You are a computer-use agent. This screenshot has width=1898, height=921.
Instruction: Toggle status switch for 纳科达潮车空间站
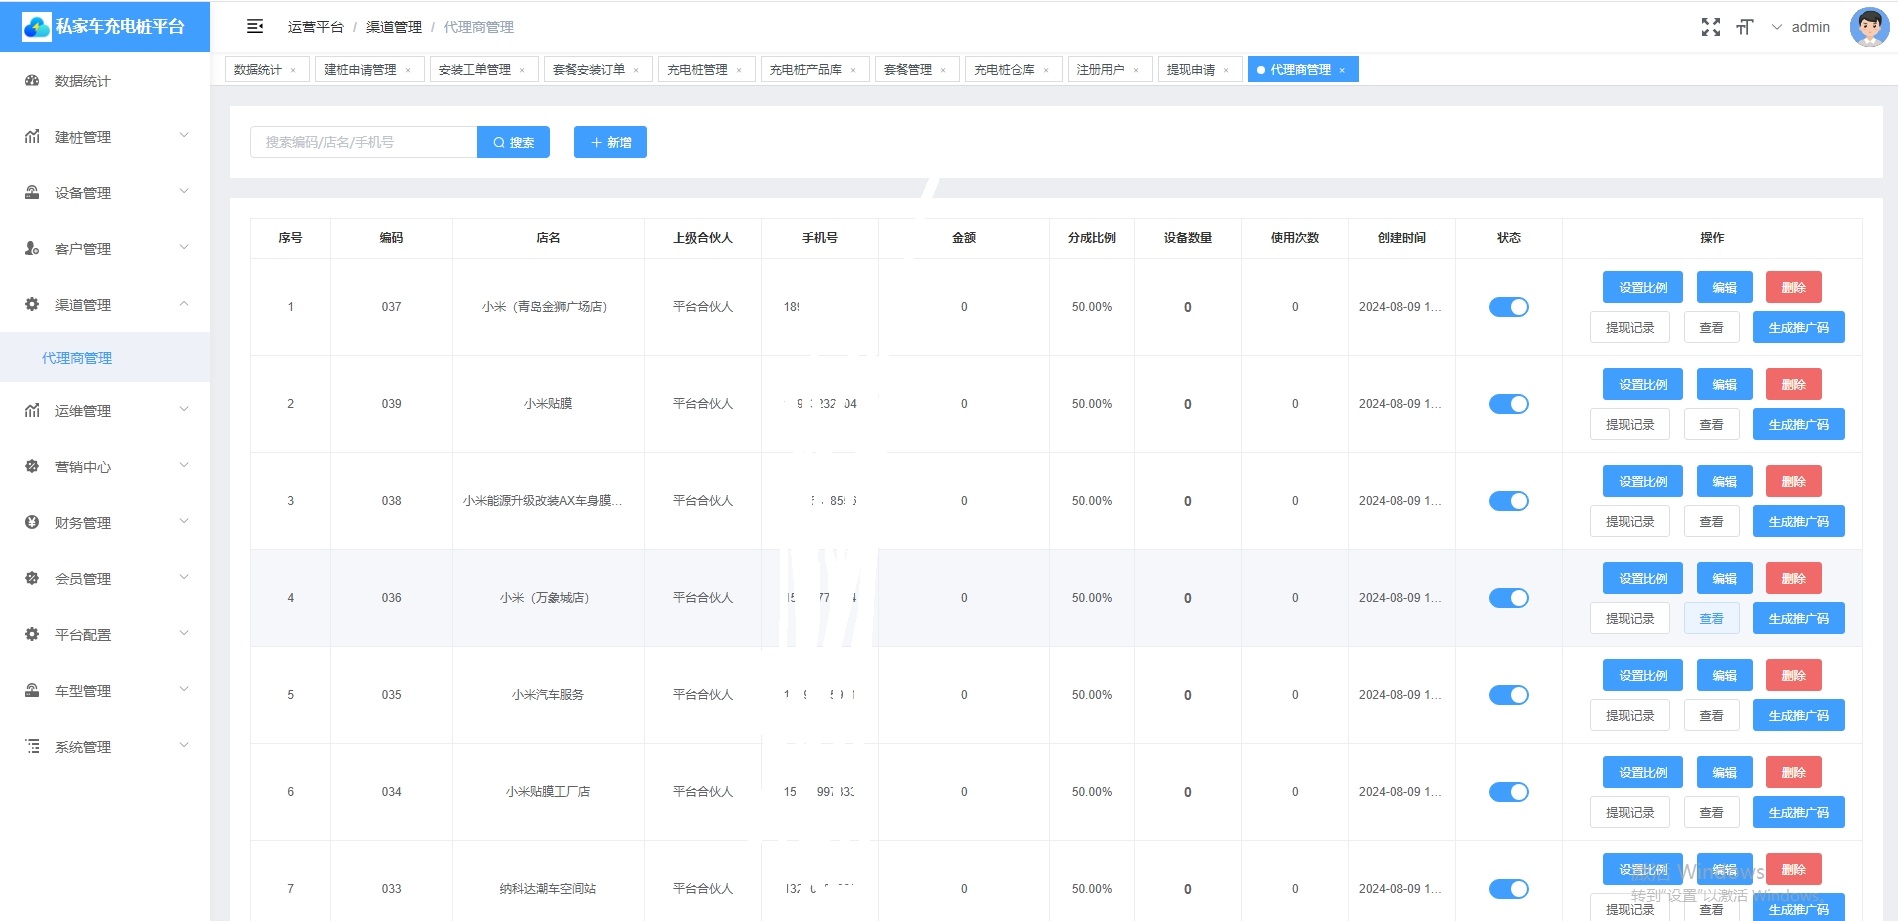tap(1508, 889)
